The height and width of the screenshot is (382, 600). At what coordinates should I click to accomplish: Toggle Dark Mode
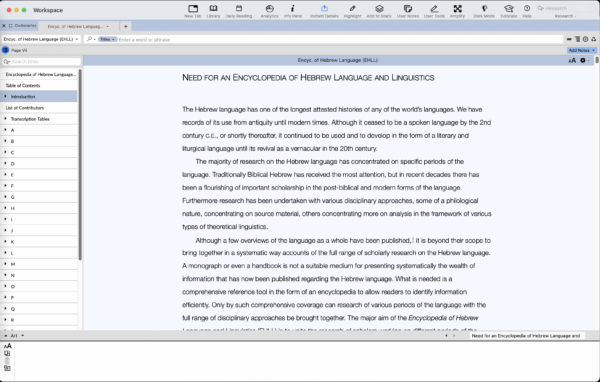point(484,11)
